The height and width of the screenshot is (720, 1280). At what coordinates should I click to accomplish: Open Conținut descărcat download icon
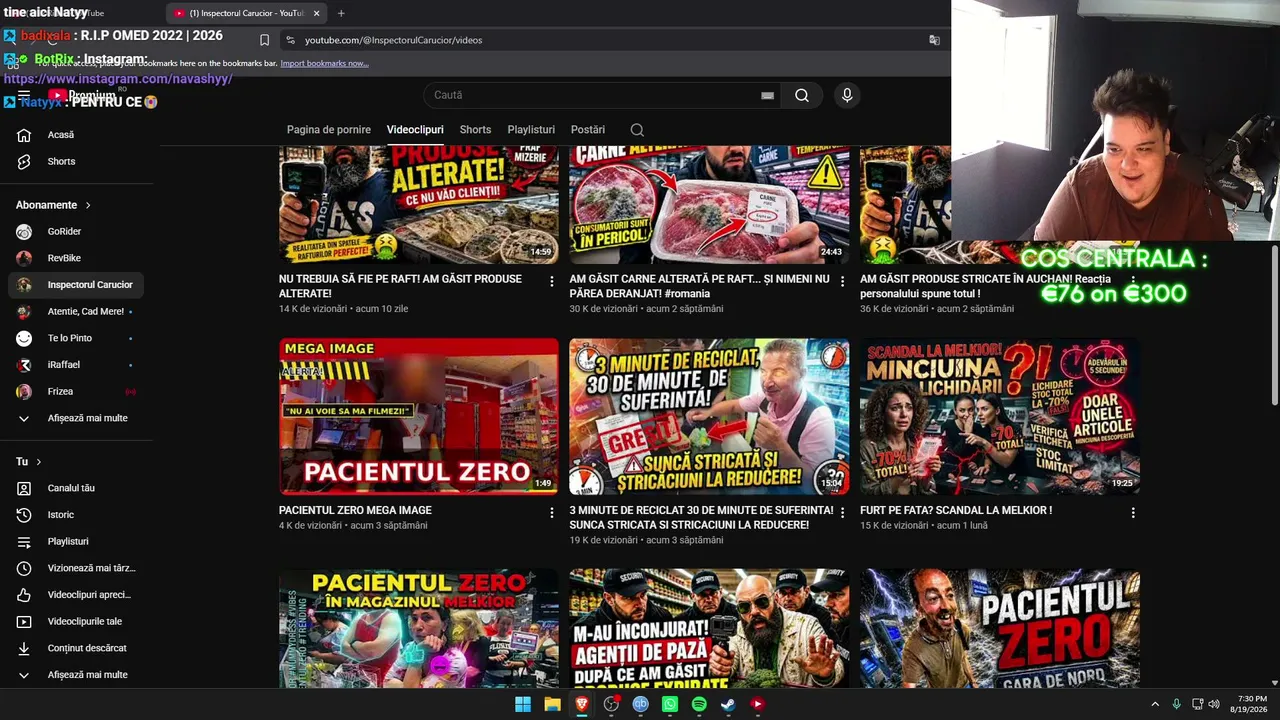click(24, 648)
